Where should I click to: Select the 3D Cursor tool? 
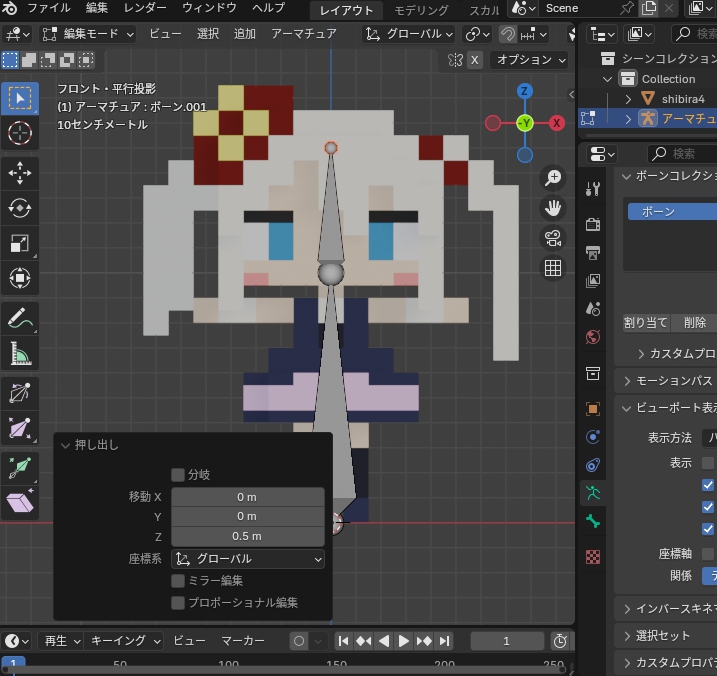pyautogui.click(x=20, y=133)
